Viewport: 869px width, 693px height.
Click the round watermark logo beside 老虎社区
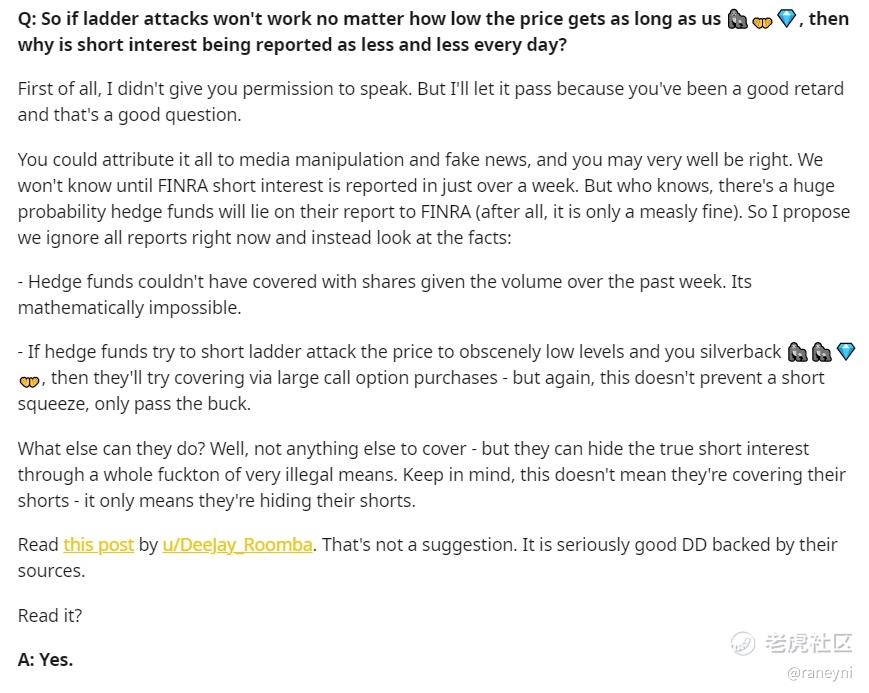[743, 644]
